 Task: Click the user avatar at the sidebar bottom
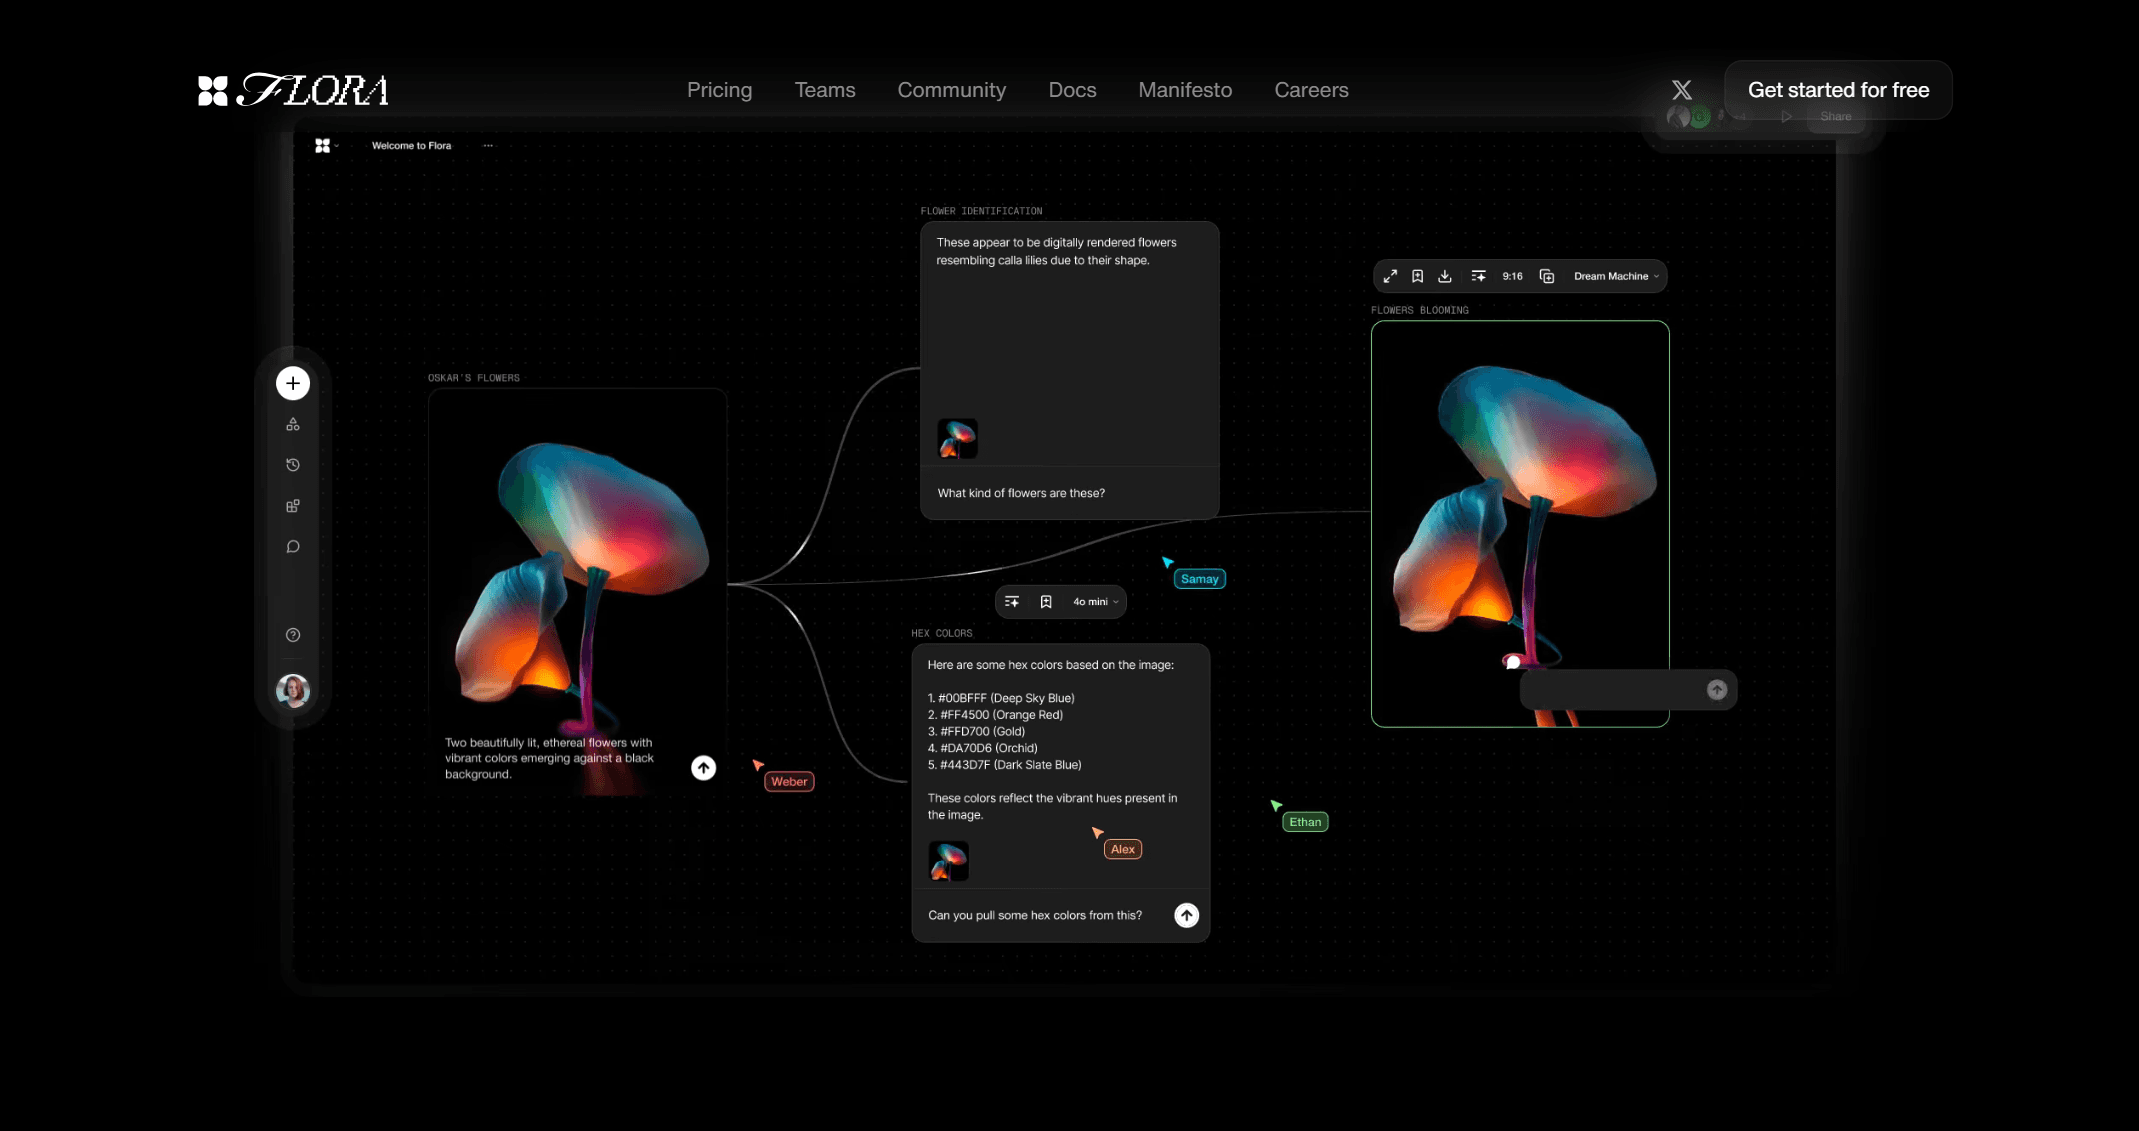tap(293, 690)
